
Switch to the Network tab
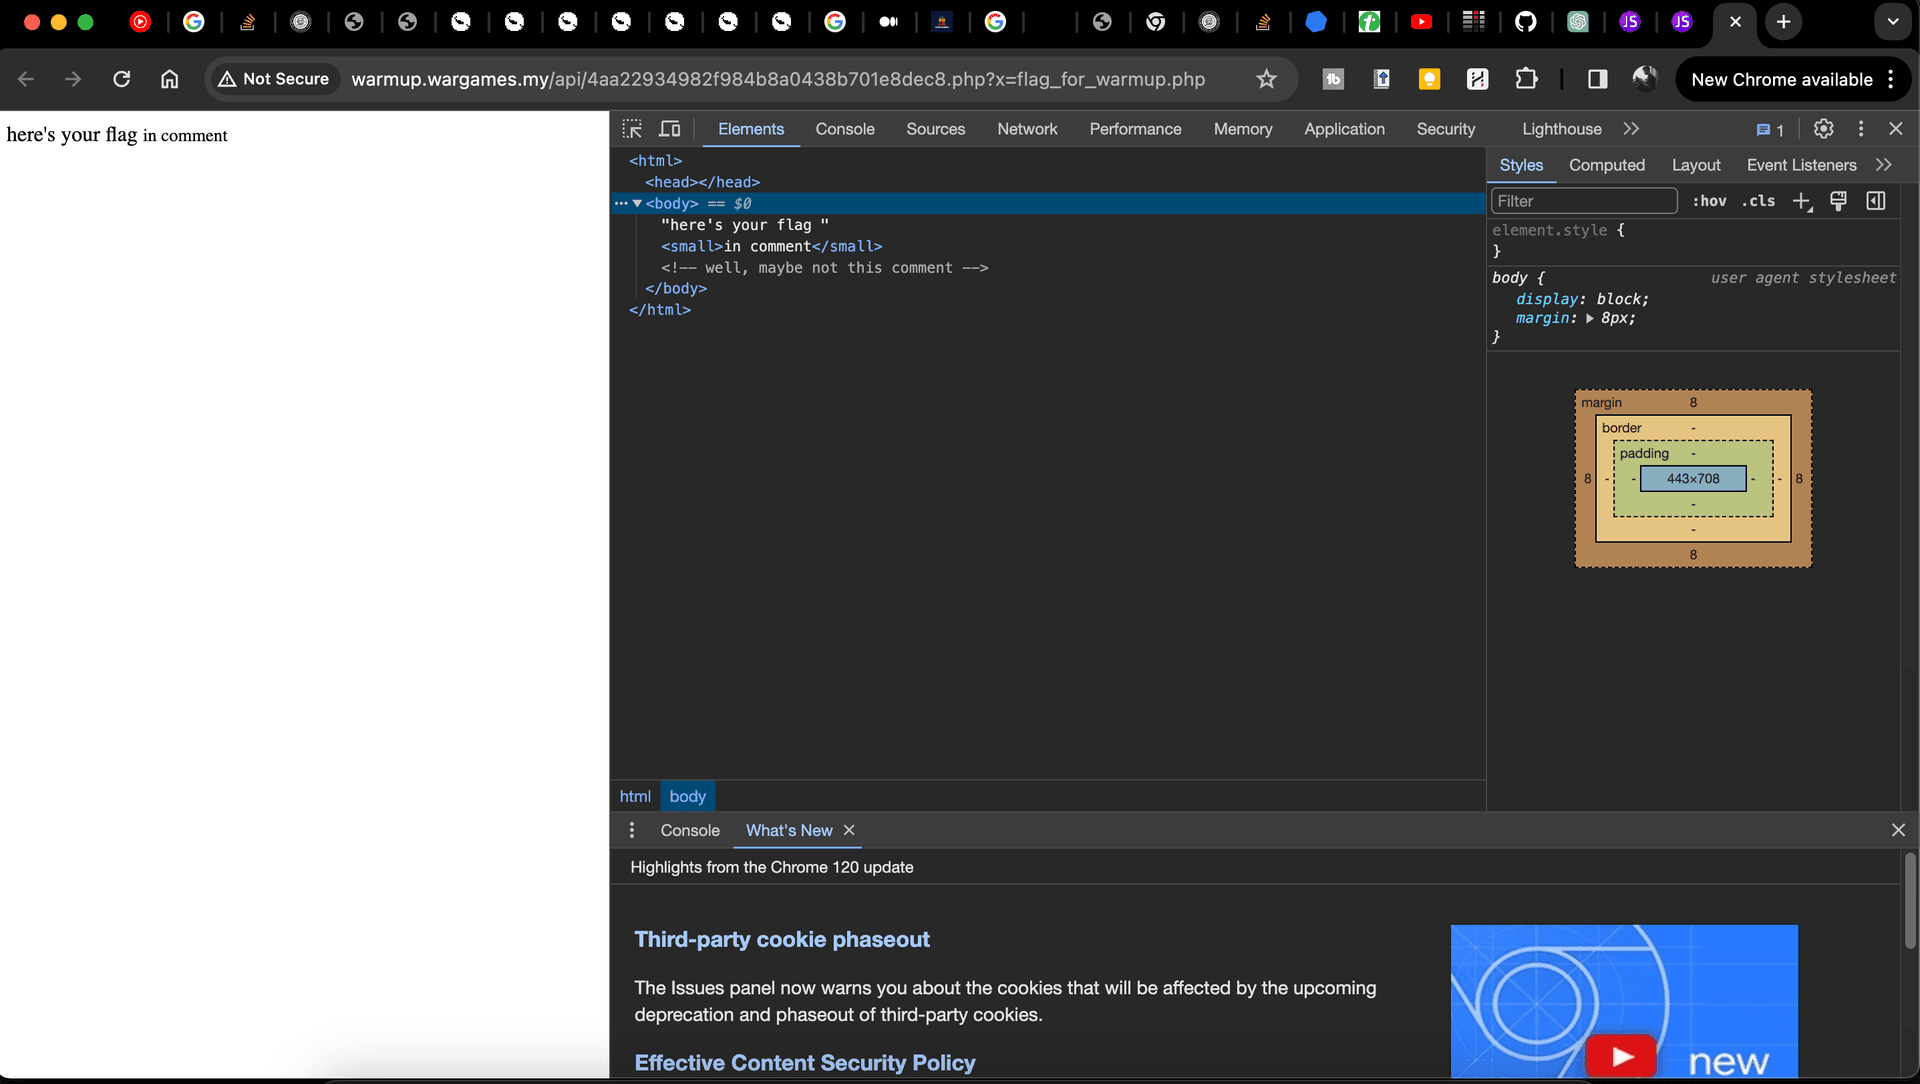1027,129
